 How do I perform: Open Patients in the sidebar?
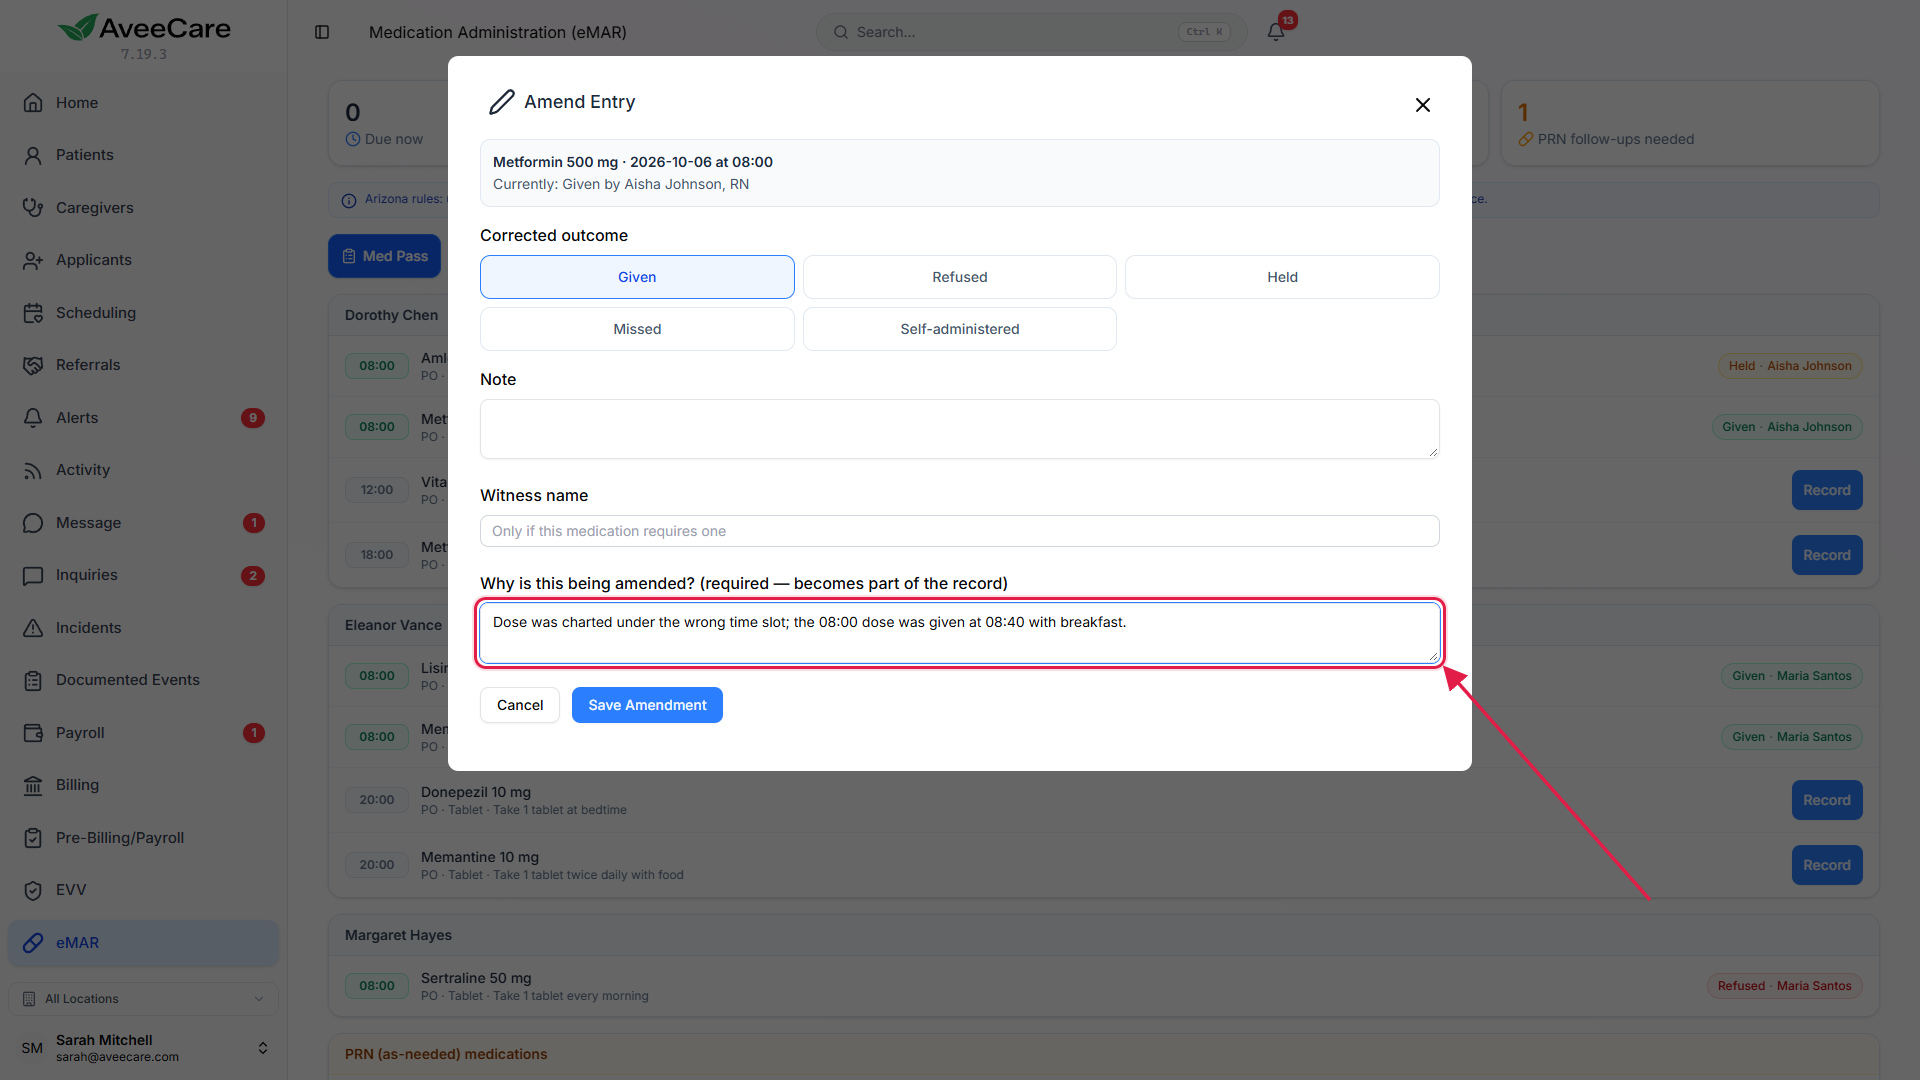[x=144, y=155]
